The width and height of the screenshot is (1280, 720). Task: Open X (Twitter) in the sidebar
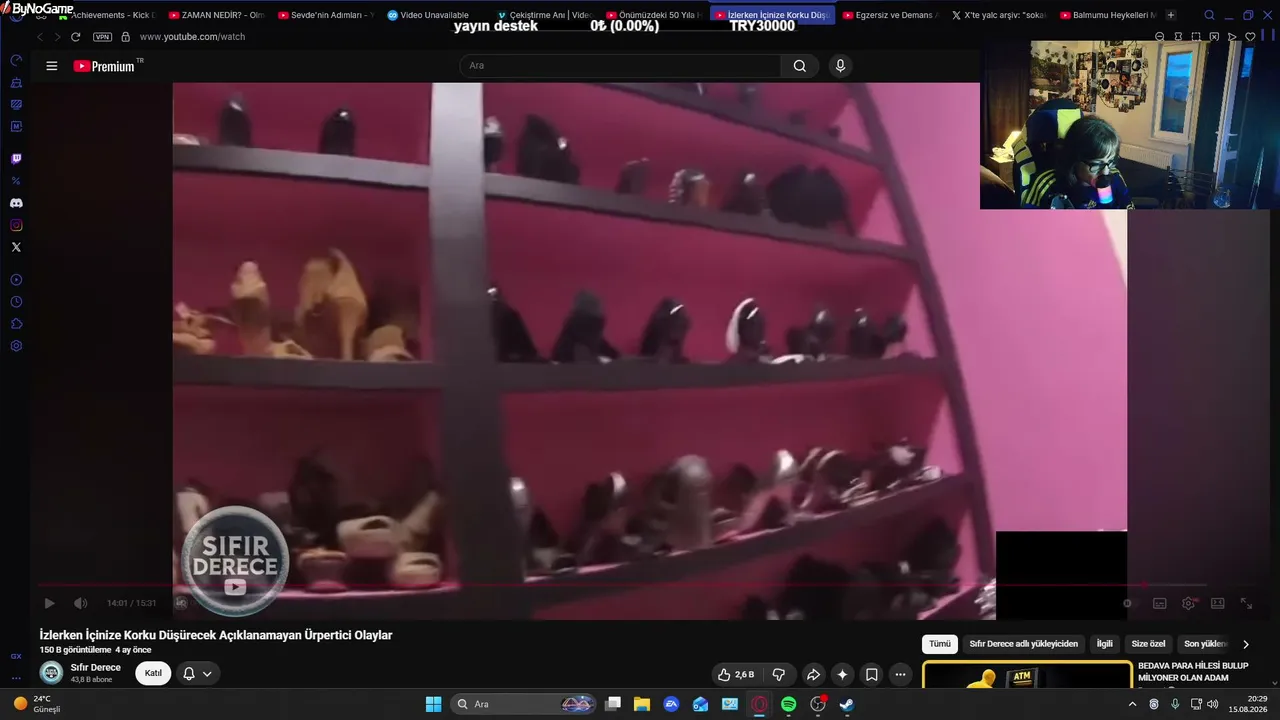click(16, 247)
